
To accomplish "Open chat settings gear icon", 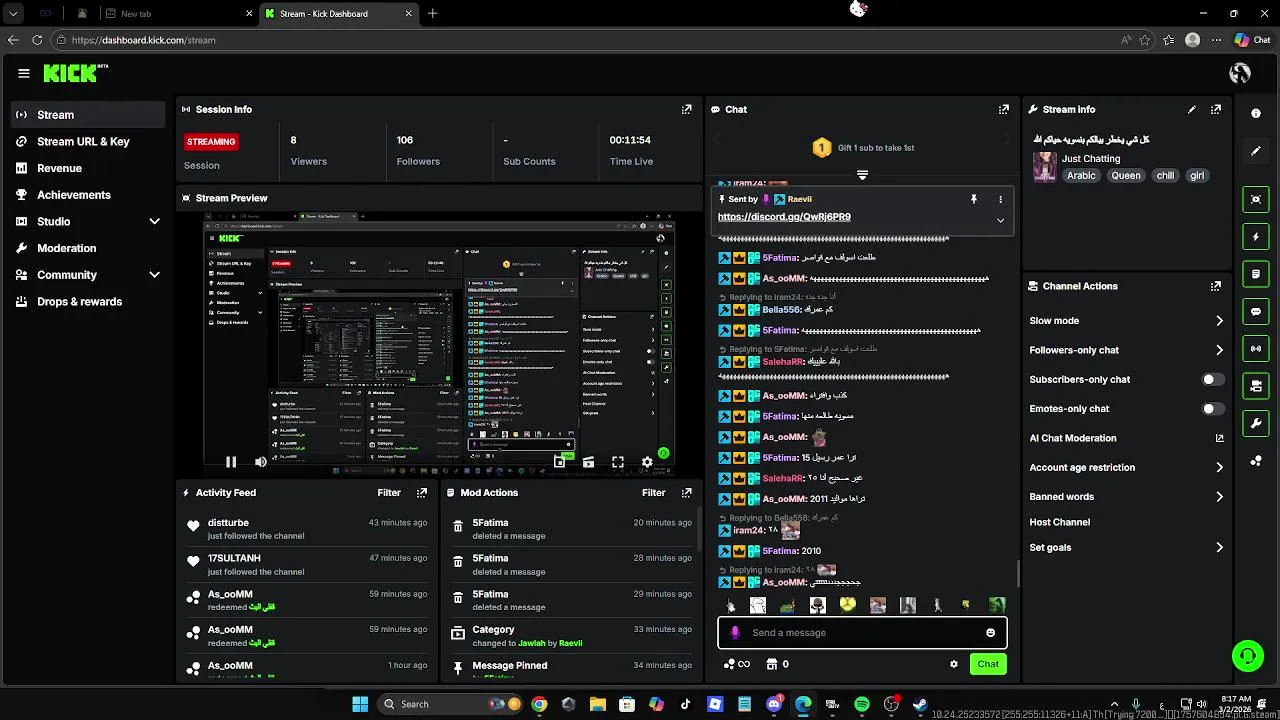I will coord(954,664).
